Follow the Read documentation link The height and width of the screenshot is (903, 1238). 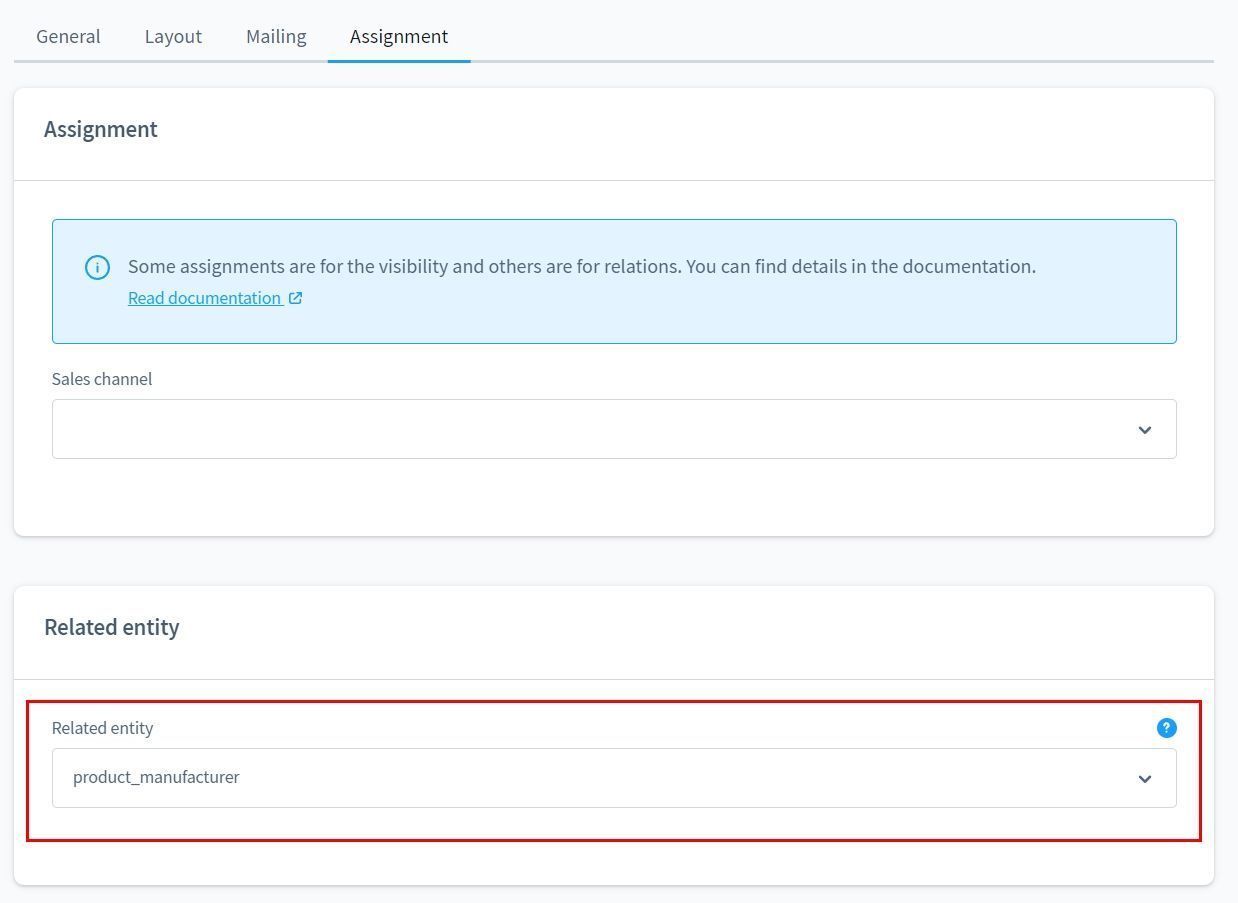[204, 298]
